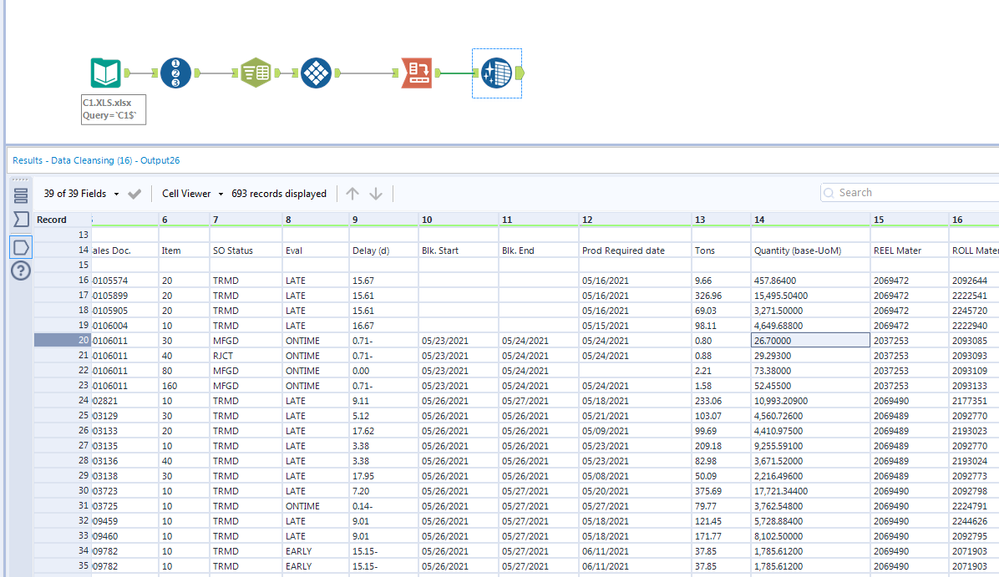Click the output anchor icon in results sidebar
999x577 pixels.
coord(20,247)
